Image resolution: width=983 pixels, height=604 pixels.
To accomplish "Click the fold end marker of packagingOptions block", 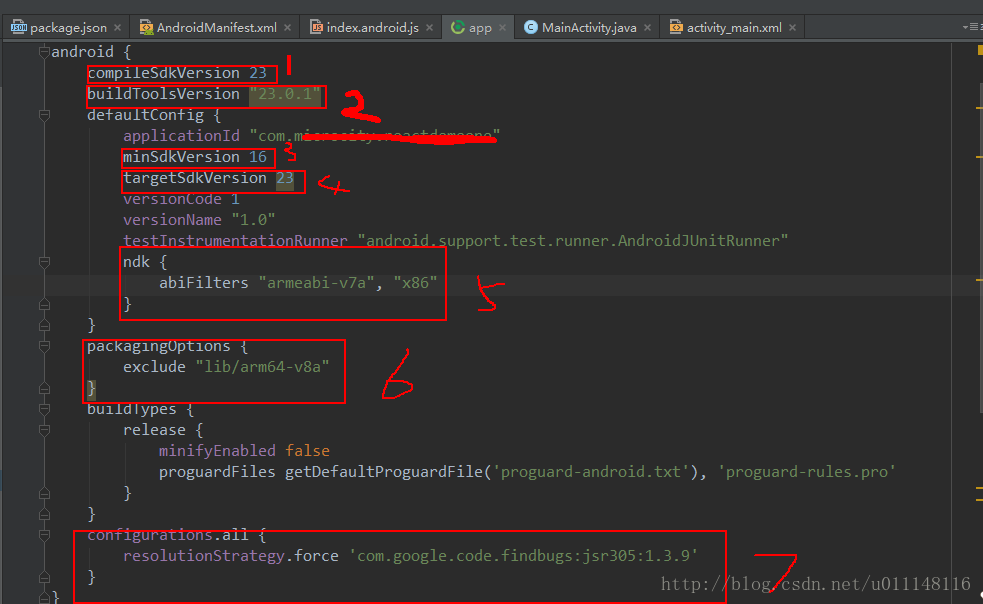I will point(44,388).
